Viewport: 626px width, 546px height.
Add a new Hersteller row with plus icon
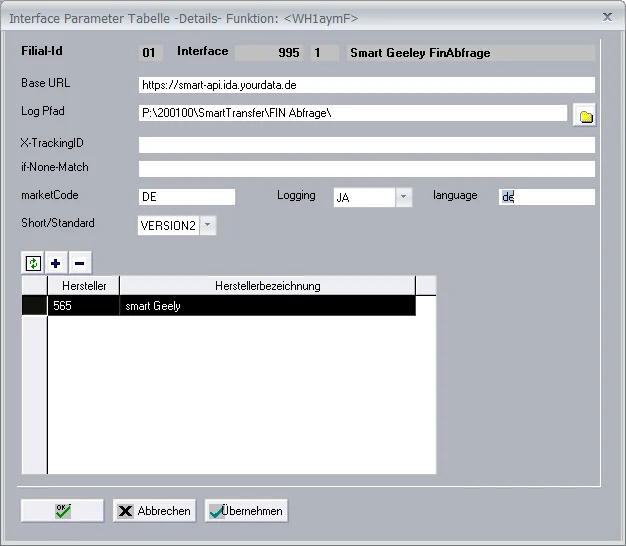[56, 263]
